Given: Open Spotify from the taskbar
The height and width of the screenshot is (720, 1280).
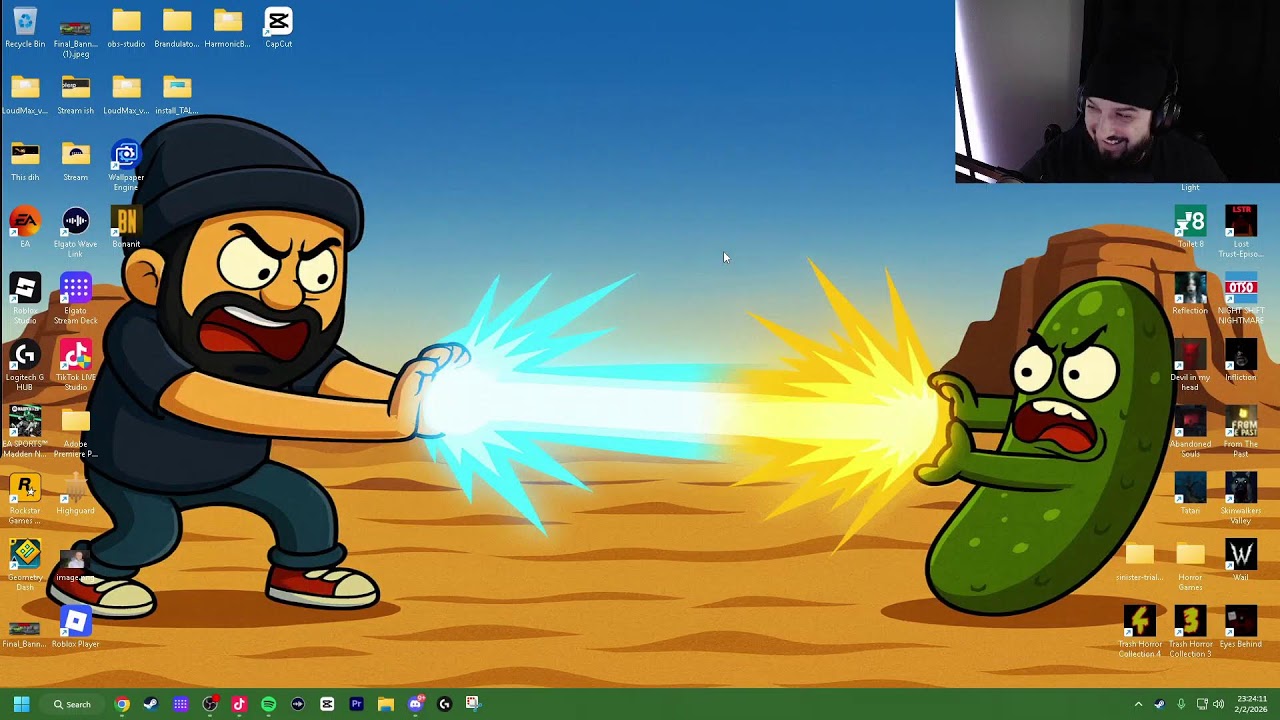Looking at the screenshot, I should (x=268, y=704).
